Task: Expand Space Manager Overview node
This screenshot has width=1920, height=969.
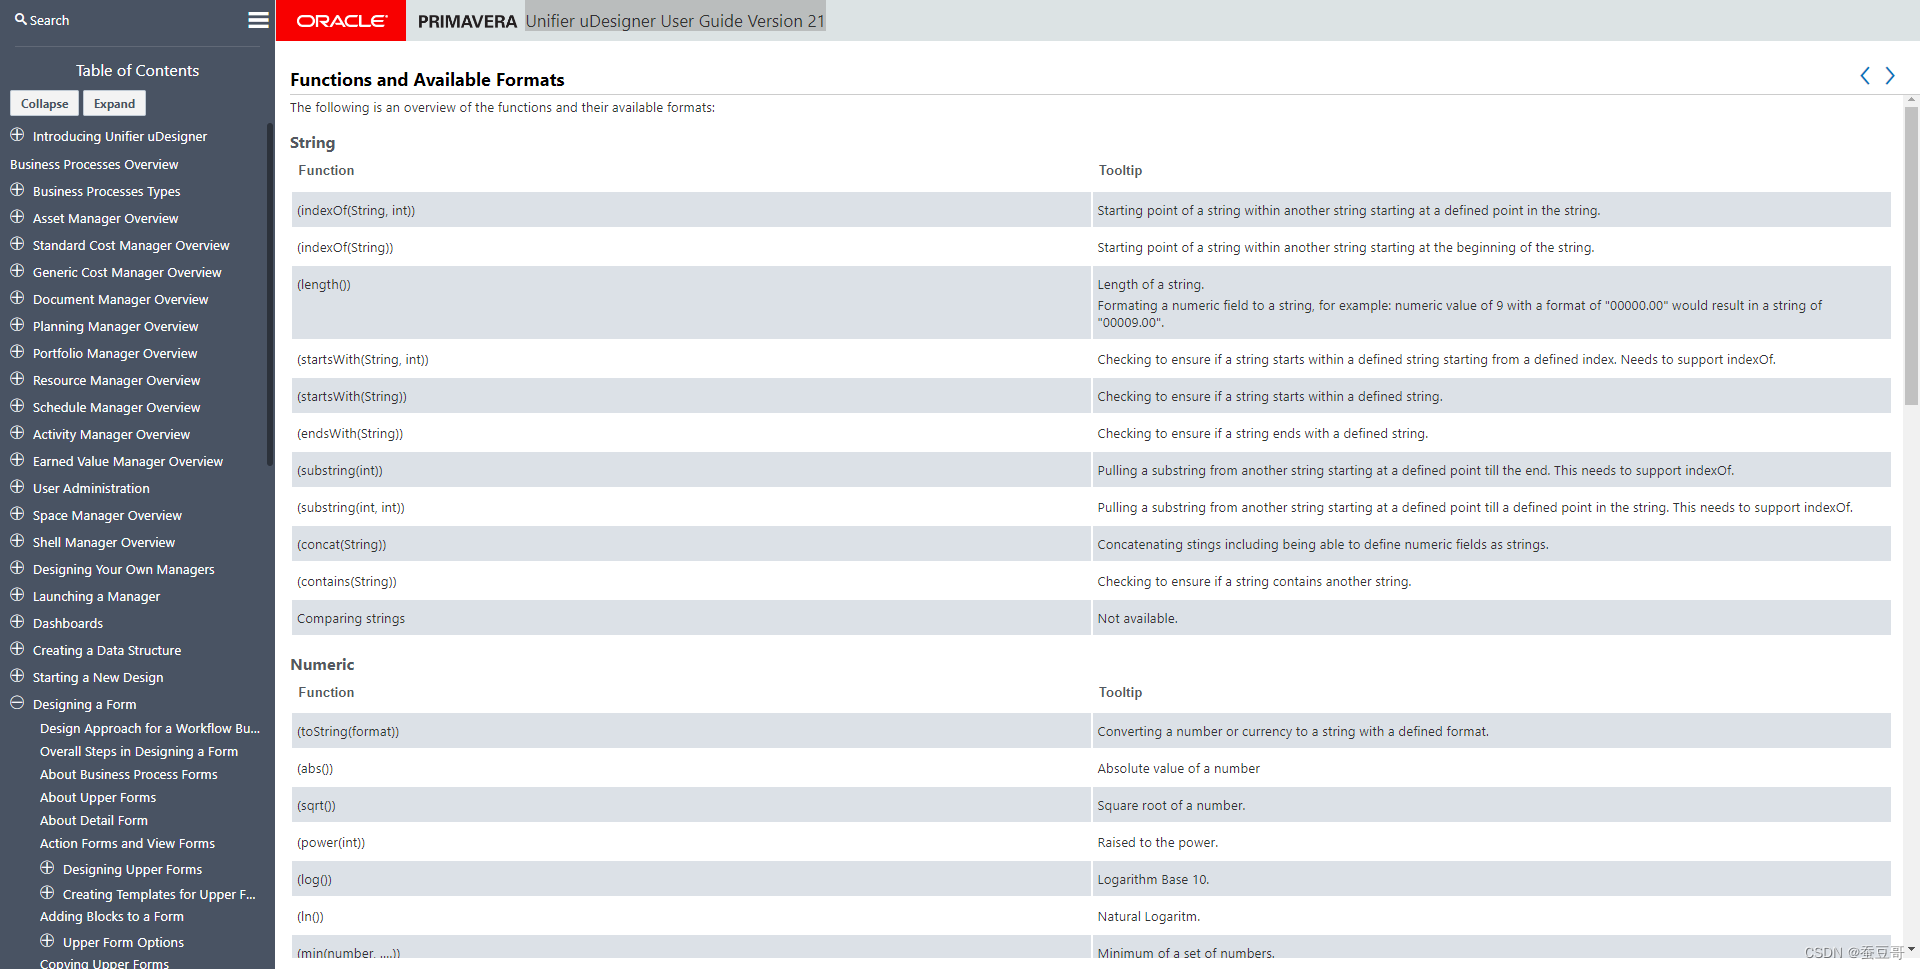Action: tap(17, 514)
